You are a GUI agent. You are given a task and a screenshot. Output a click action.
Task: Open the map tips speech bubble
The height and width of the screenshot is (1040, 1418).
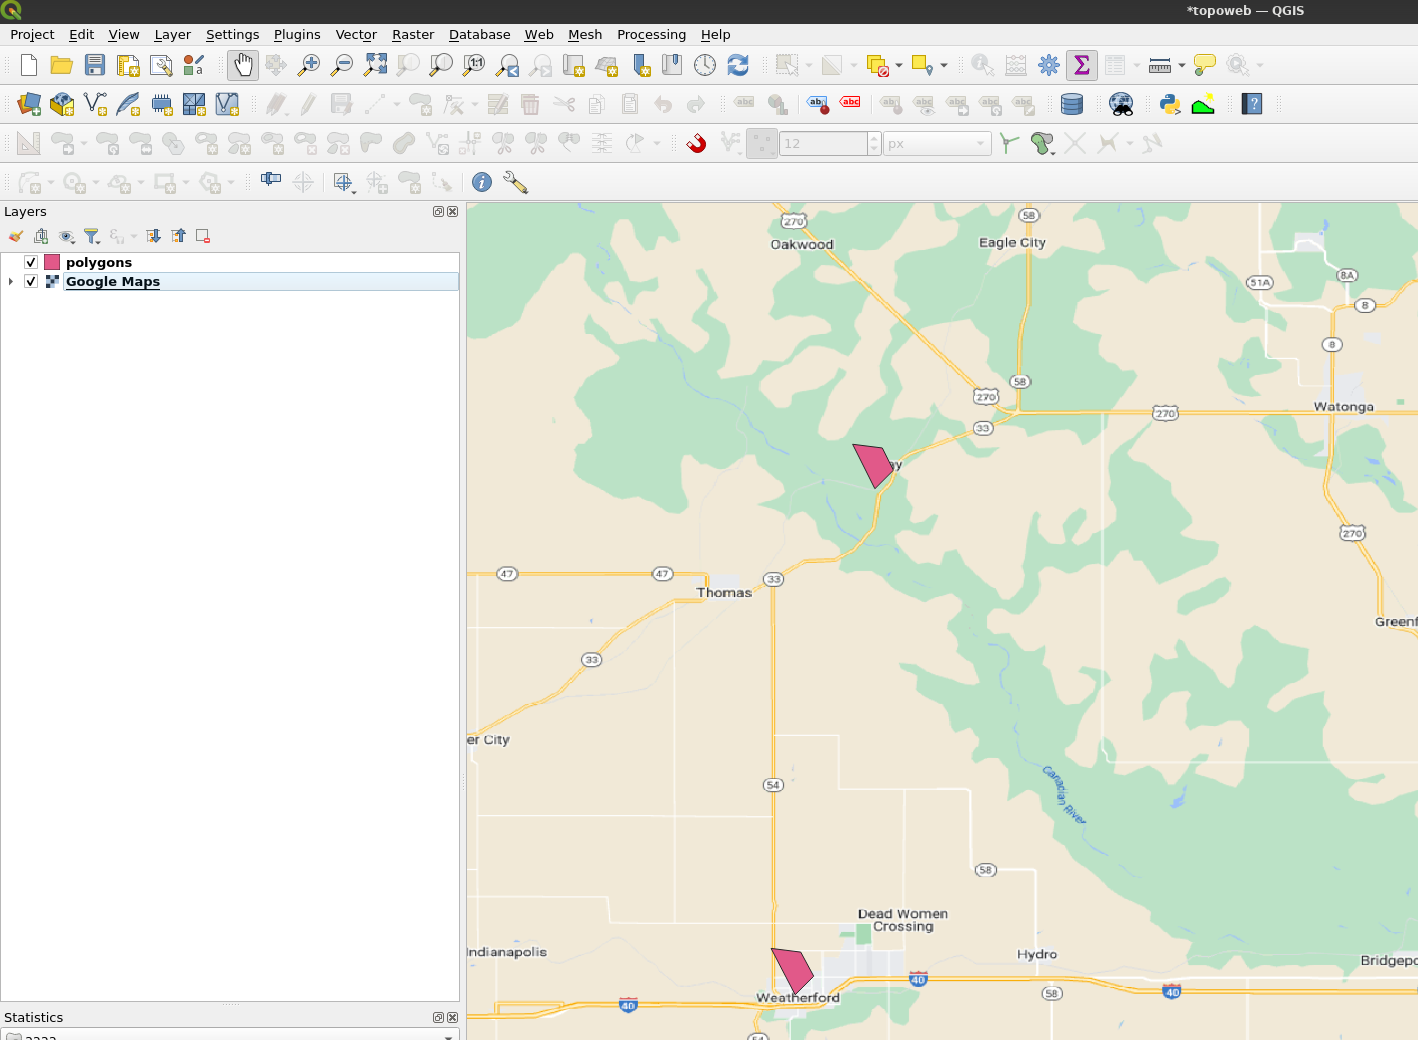coord(1205,65)
